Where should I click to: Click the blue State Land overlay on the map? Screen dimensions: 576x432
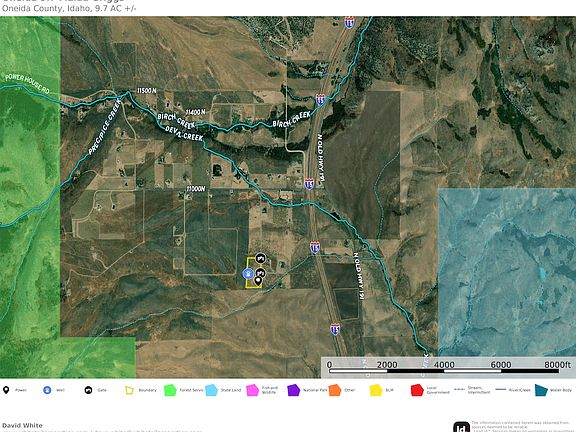click(x=507, y=272)
